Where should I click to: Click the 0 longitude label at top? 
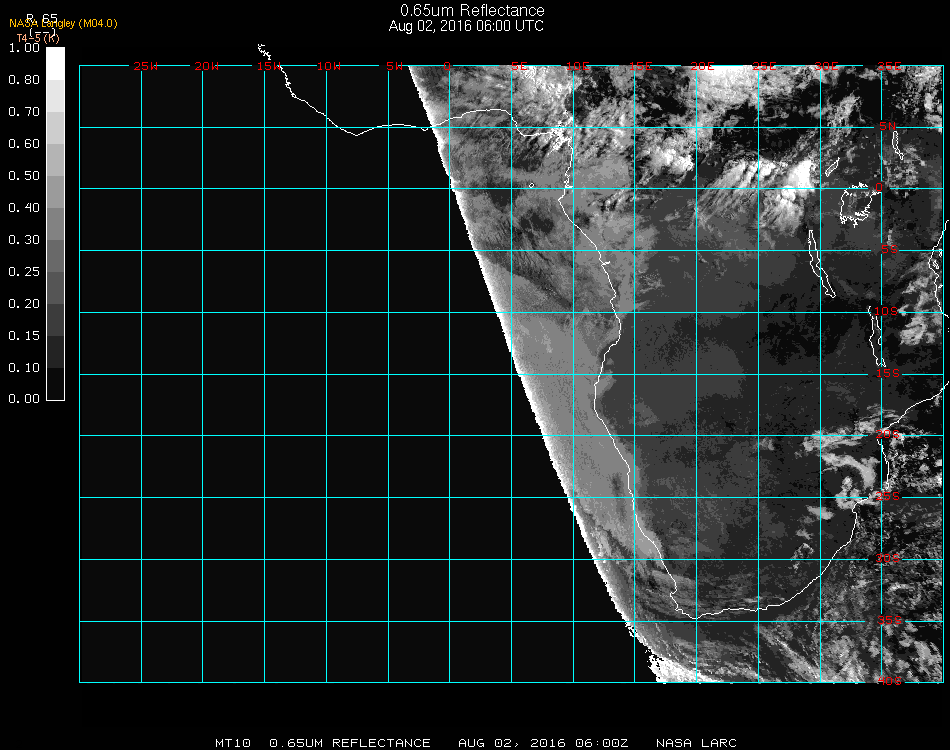point(447,66)
